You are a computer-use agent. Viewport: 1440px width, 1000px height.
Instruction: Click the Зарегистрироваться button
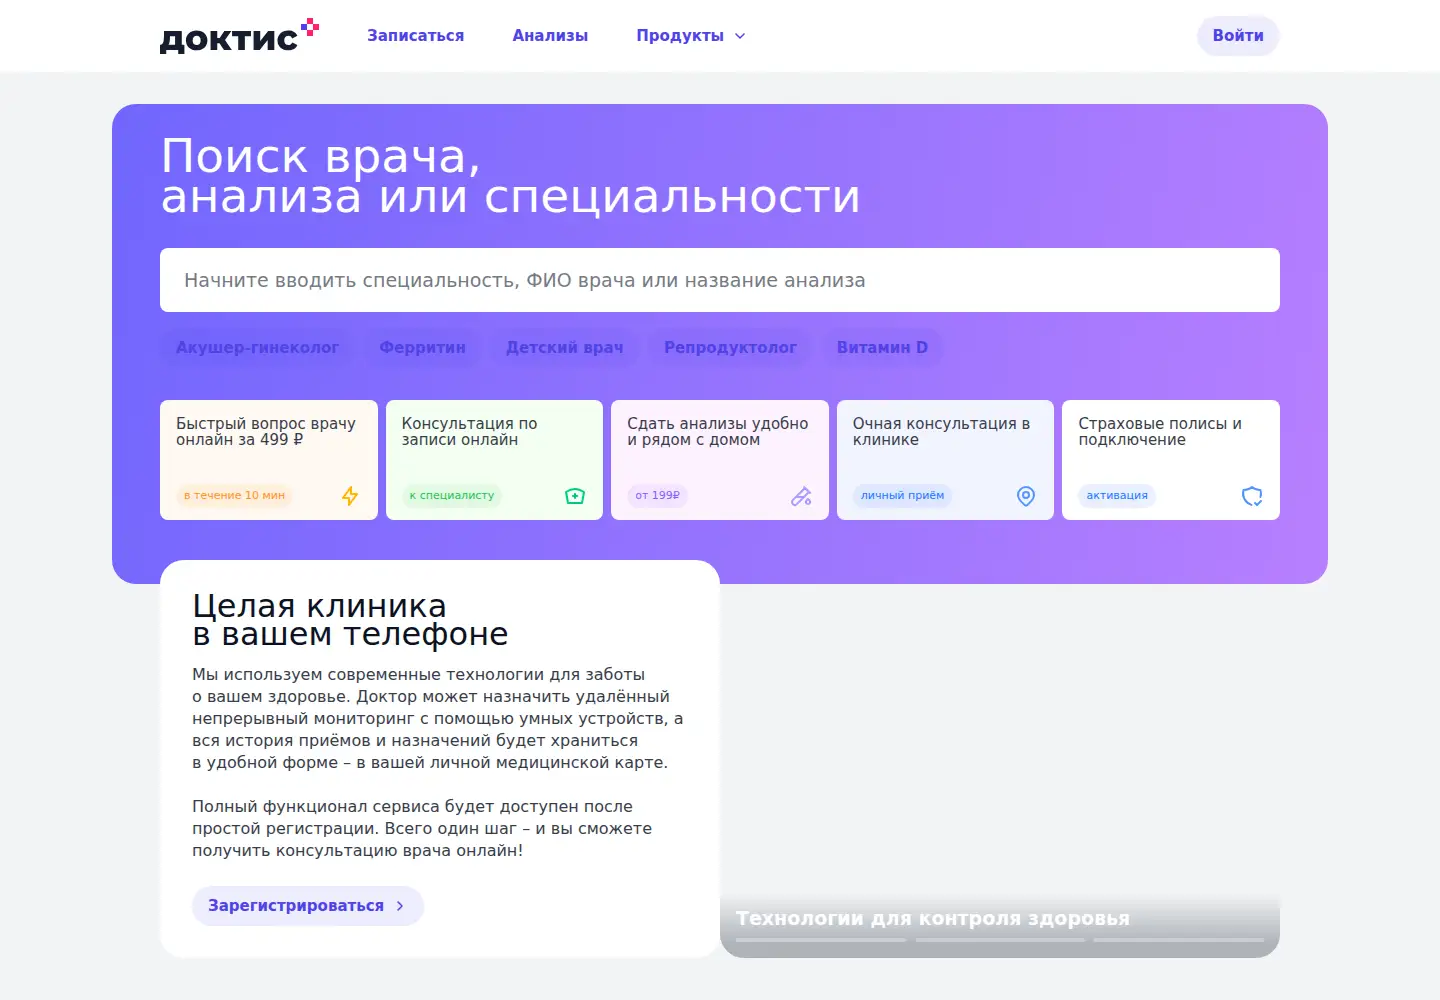pyautogui.click(x=308, y=906)
